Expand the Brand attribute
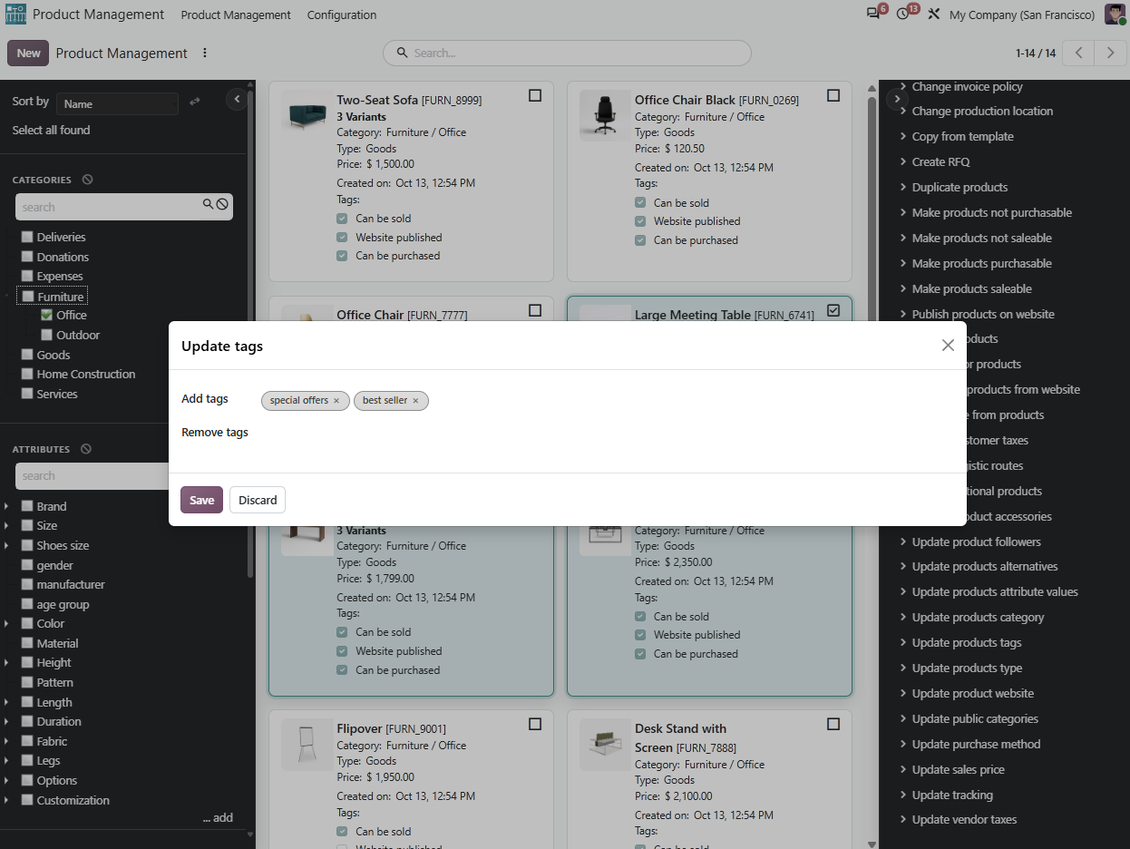 coord(6,506)
